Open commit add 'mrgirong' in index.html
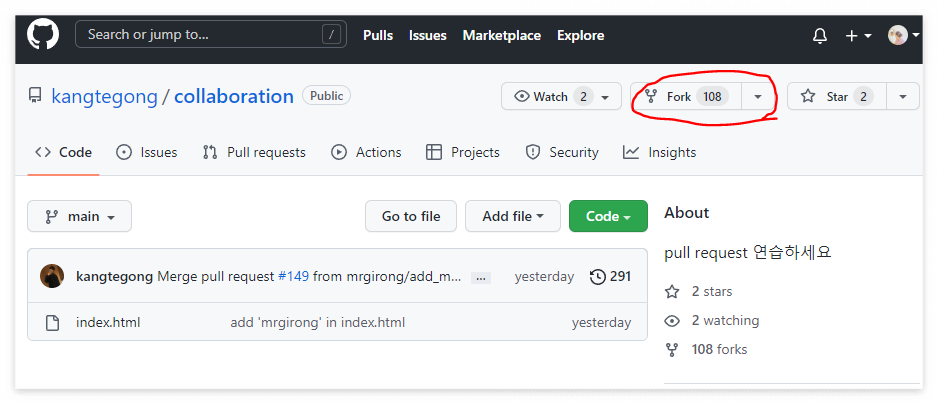The height and width of the screenshot is (404, 938). tap(318, 323)
